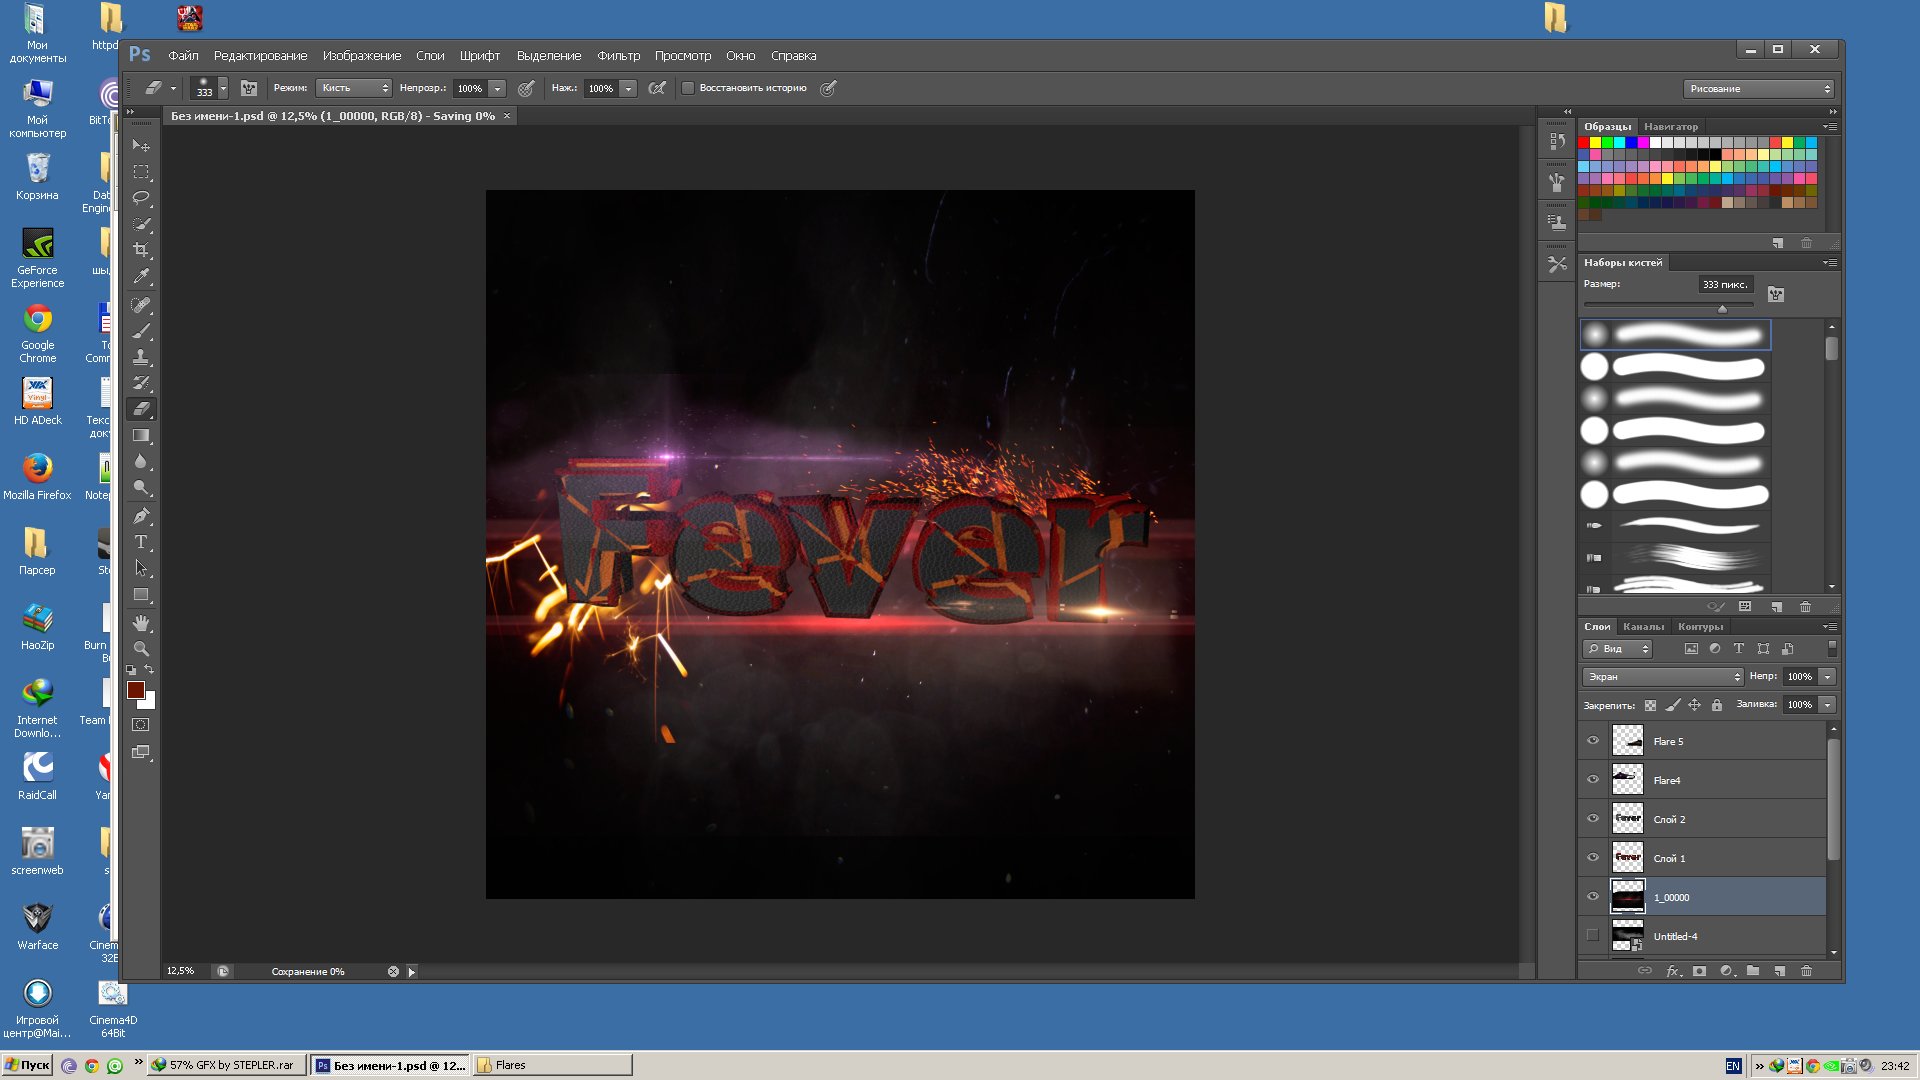Image resolution: width=1920 pixels, height=1080 pixels.
Task: Switch to the Контуры tab
Action: pyautogui.click(x=1700, y=627)
